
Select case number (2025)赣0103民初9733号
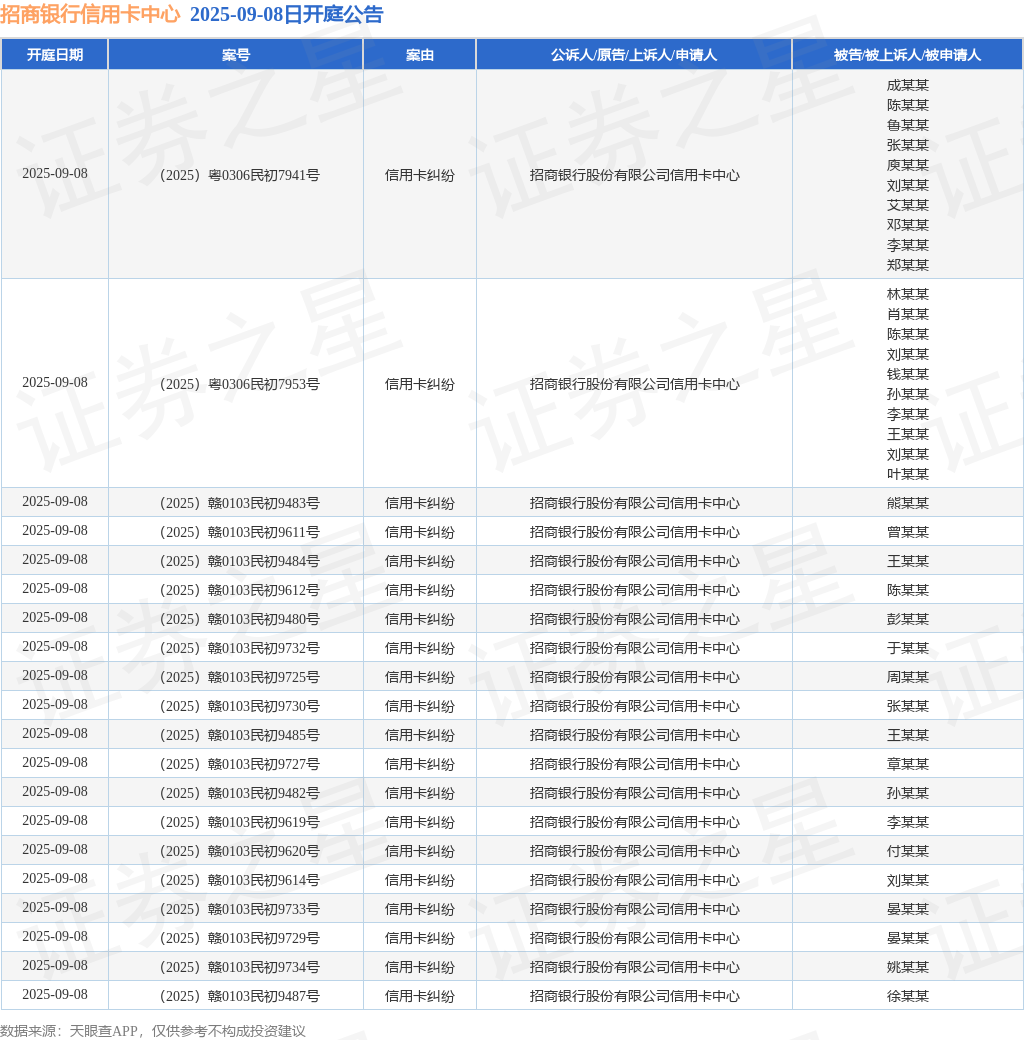[x=239, y=909]
